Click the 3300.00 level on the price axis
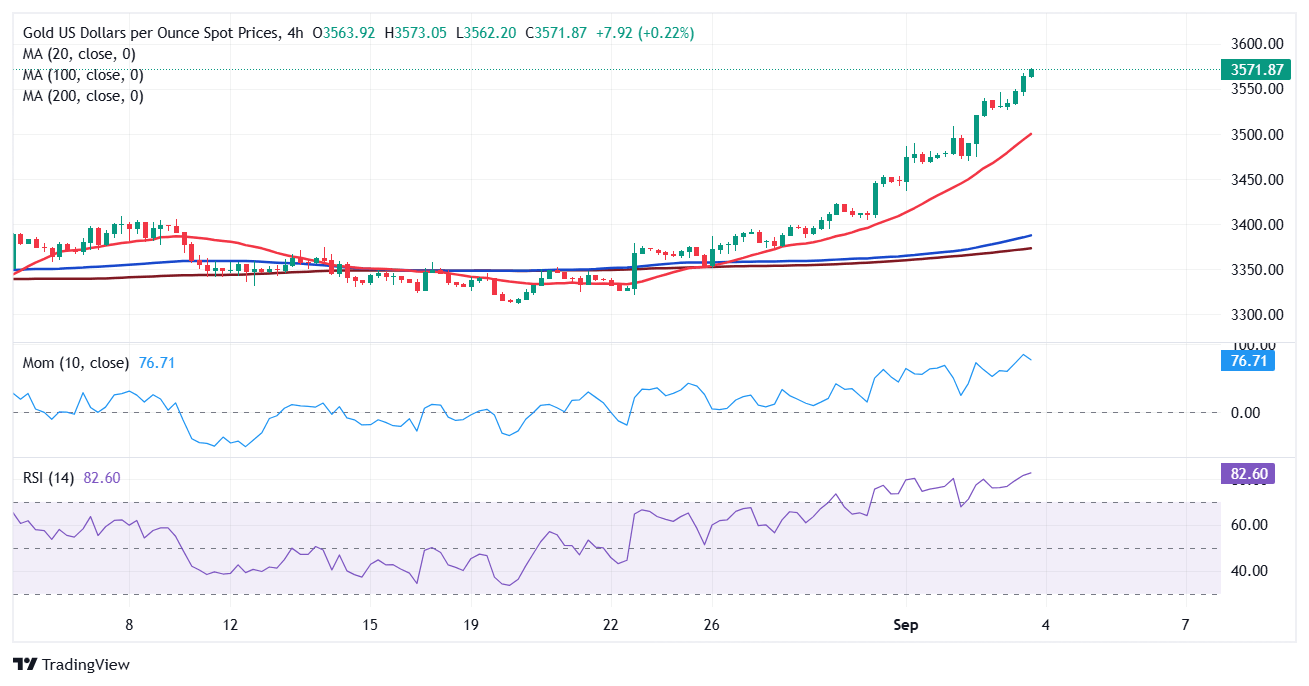Viewport: 1309px width, 686px height. tap(1257, 315)
